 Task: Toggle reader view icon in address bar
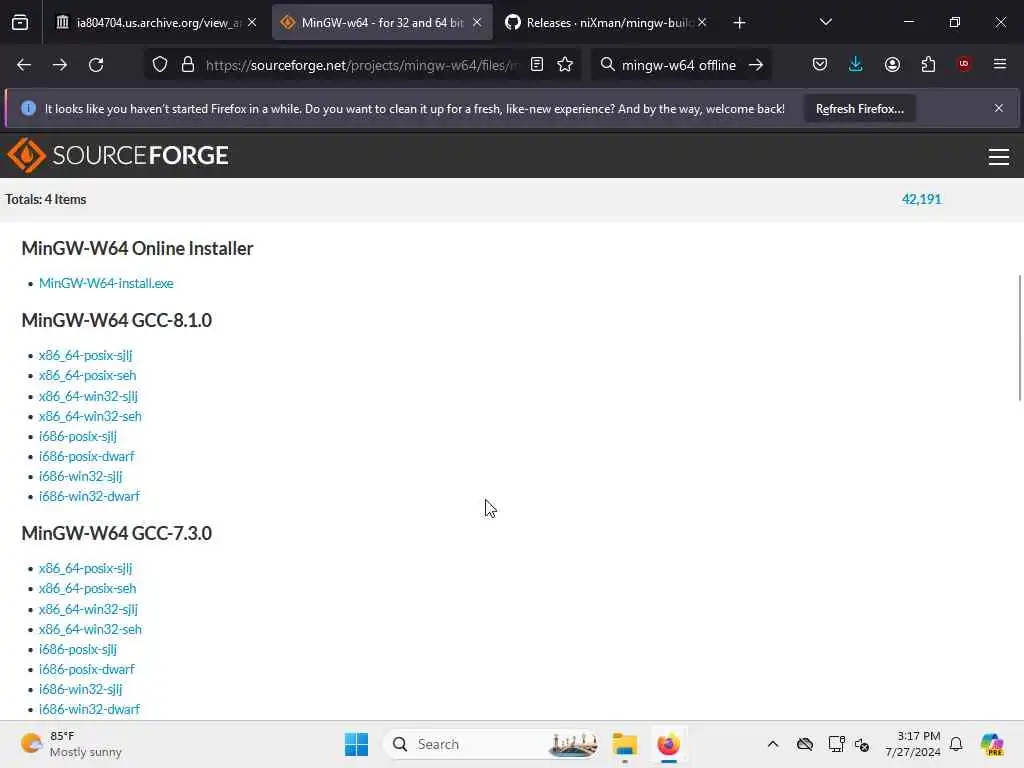pyautogui.click(x=537, y=65)
